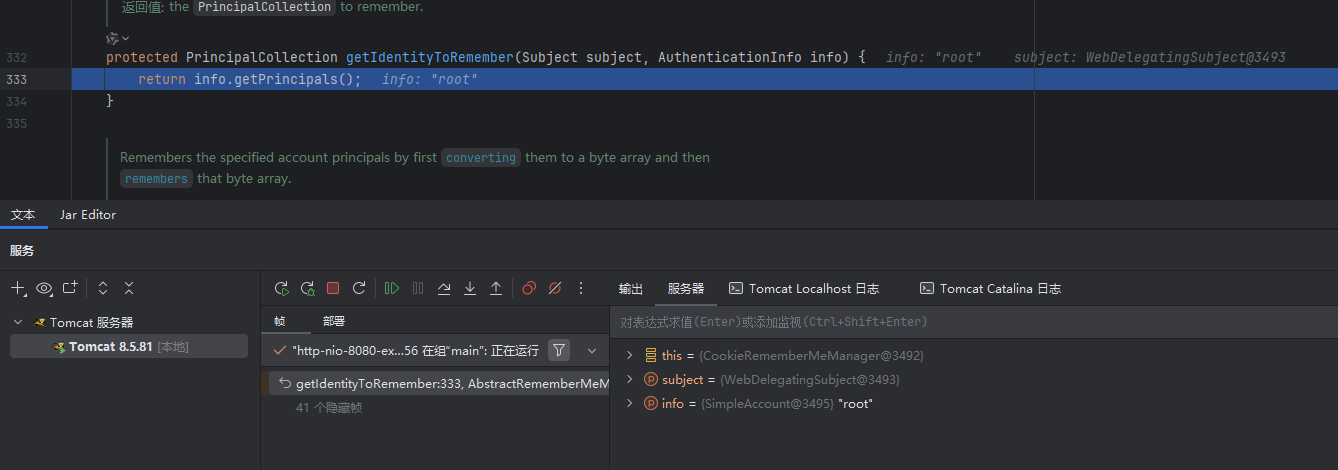The width and height of the screenshot is (1338, 470).
Task: Select the getIdentityToRemember:333 stack frame
Action: pyautogui.click(x=440, y=384)
